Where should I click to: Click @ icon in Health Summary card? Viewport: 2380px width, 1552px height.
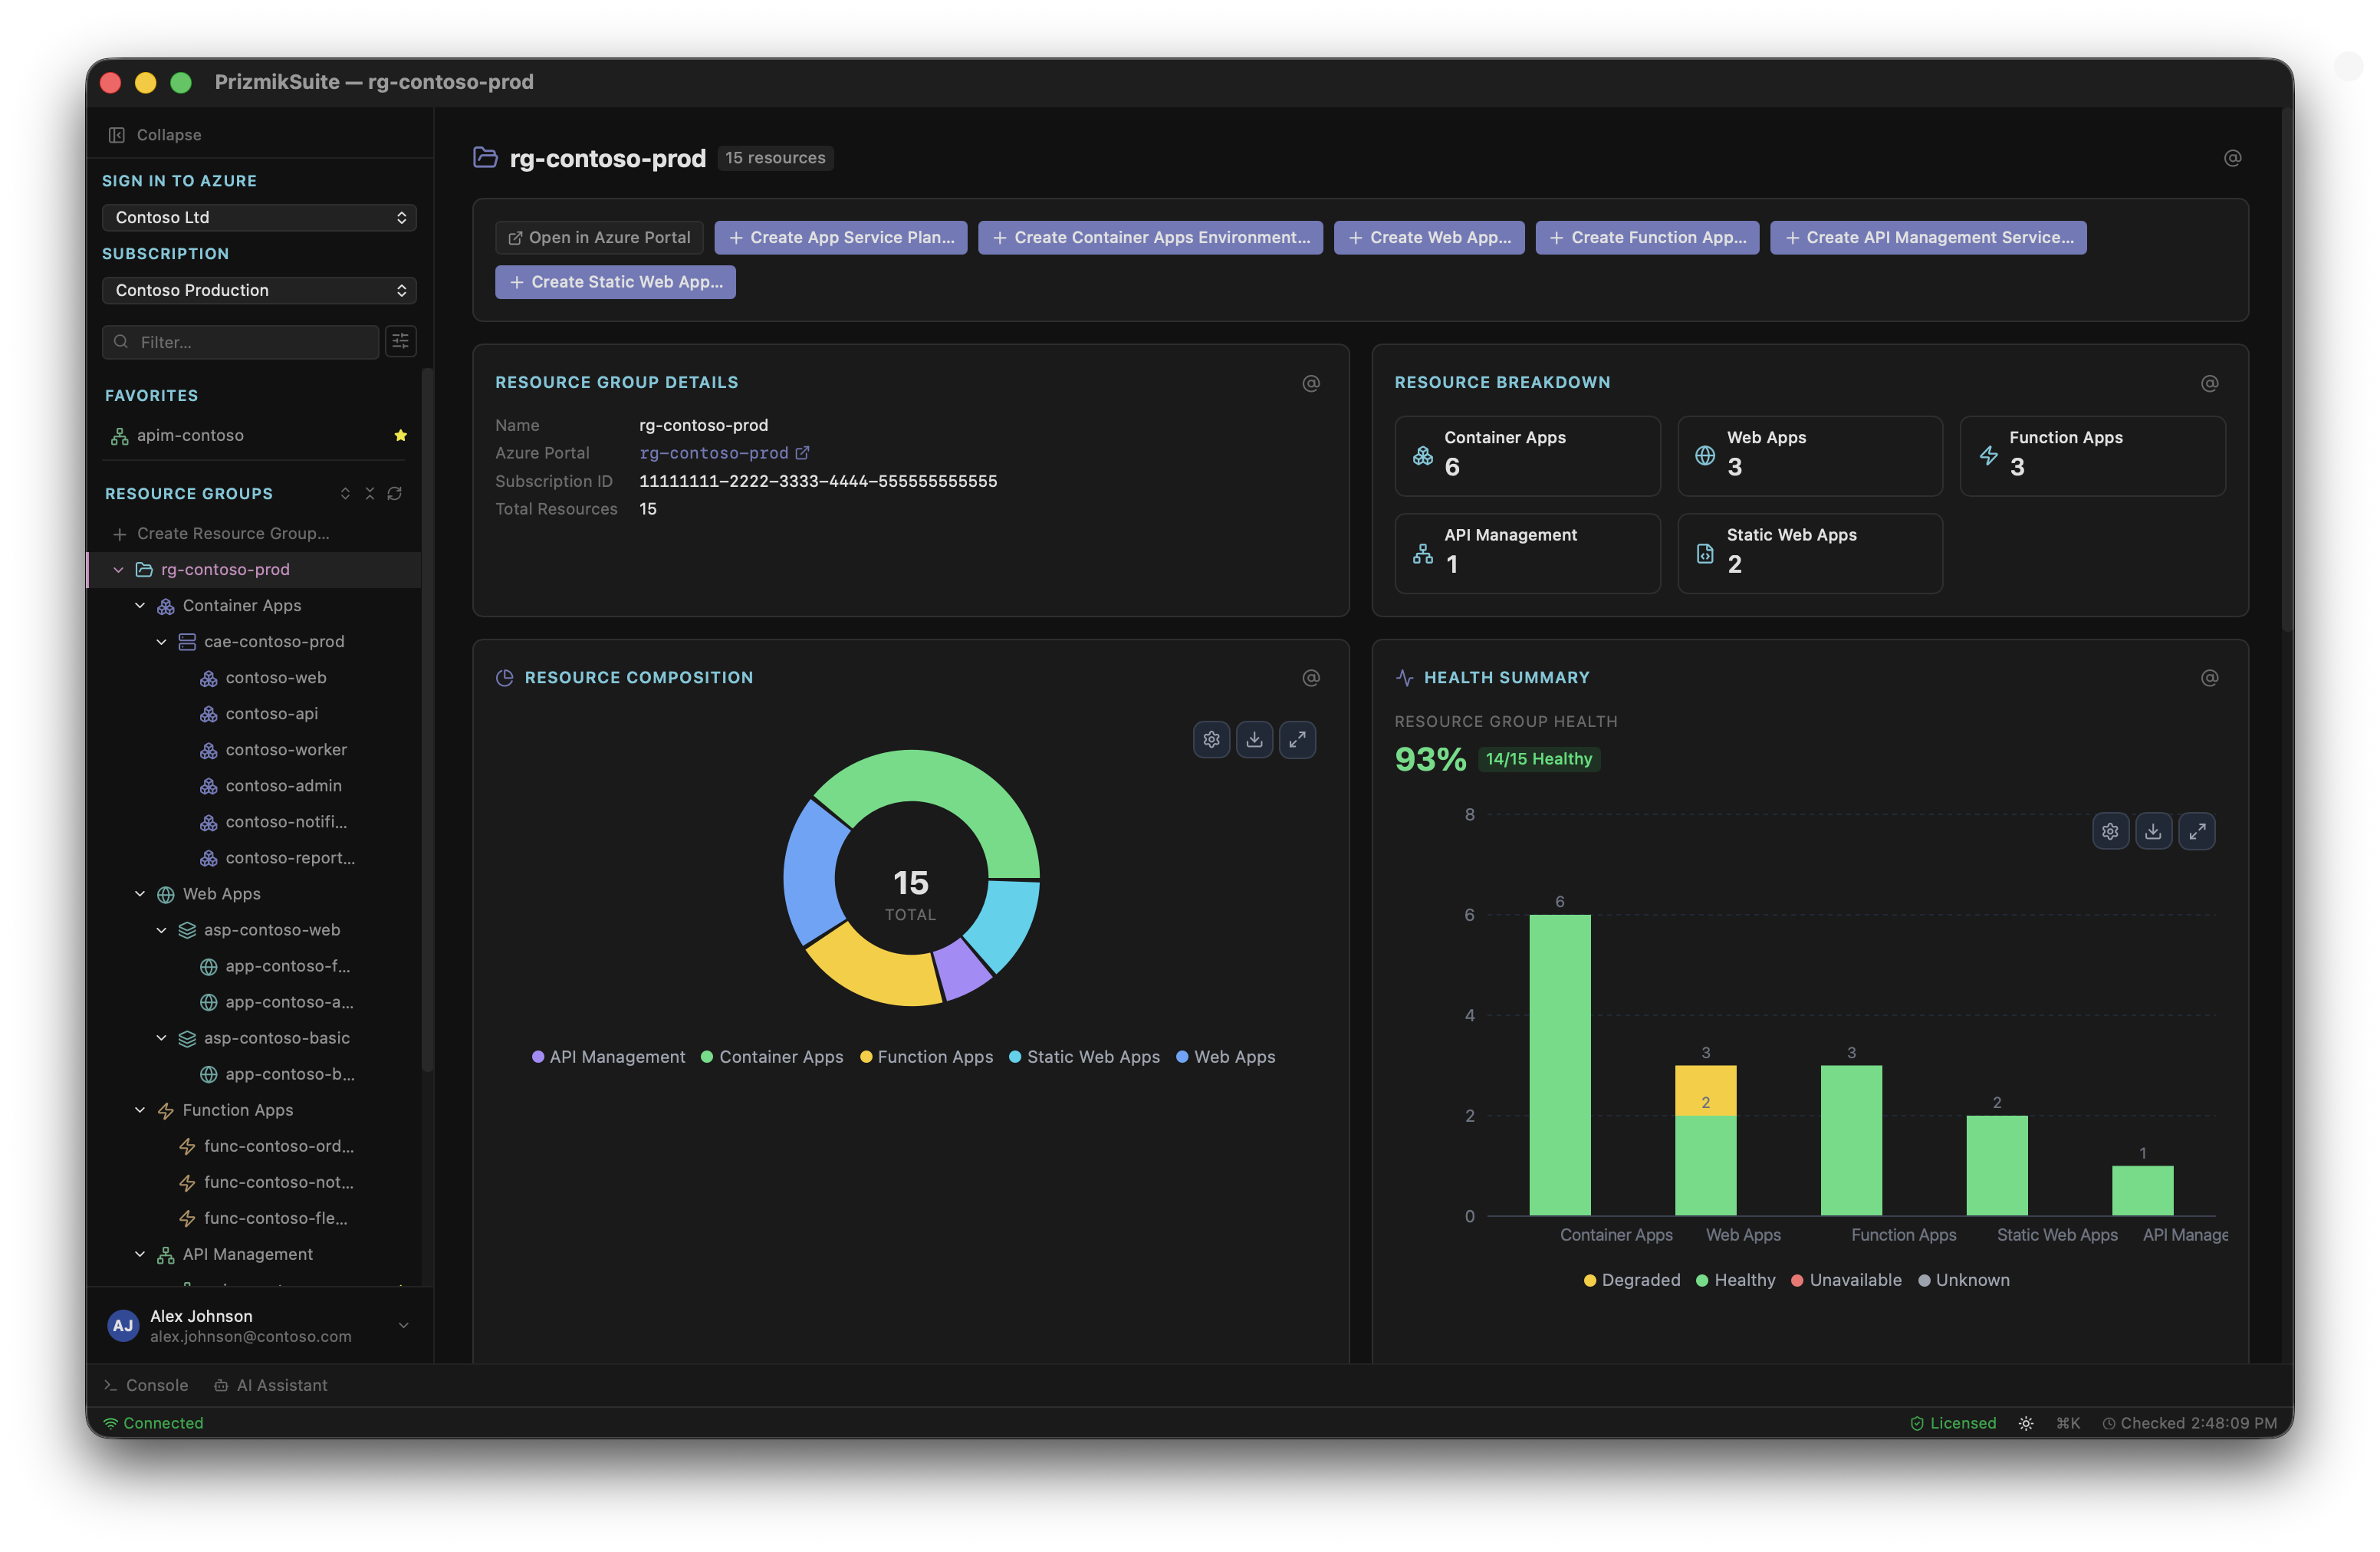coord(2210,678)
